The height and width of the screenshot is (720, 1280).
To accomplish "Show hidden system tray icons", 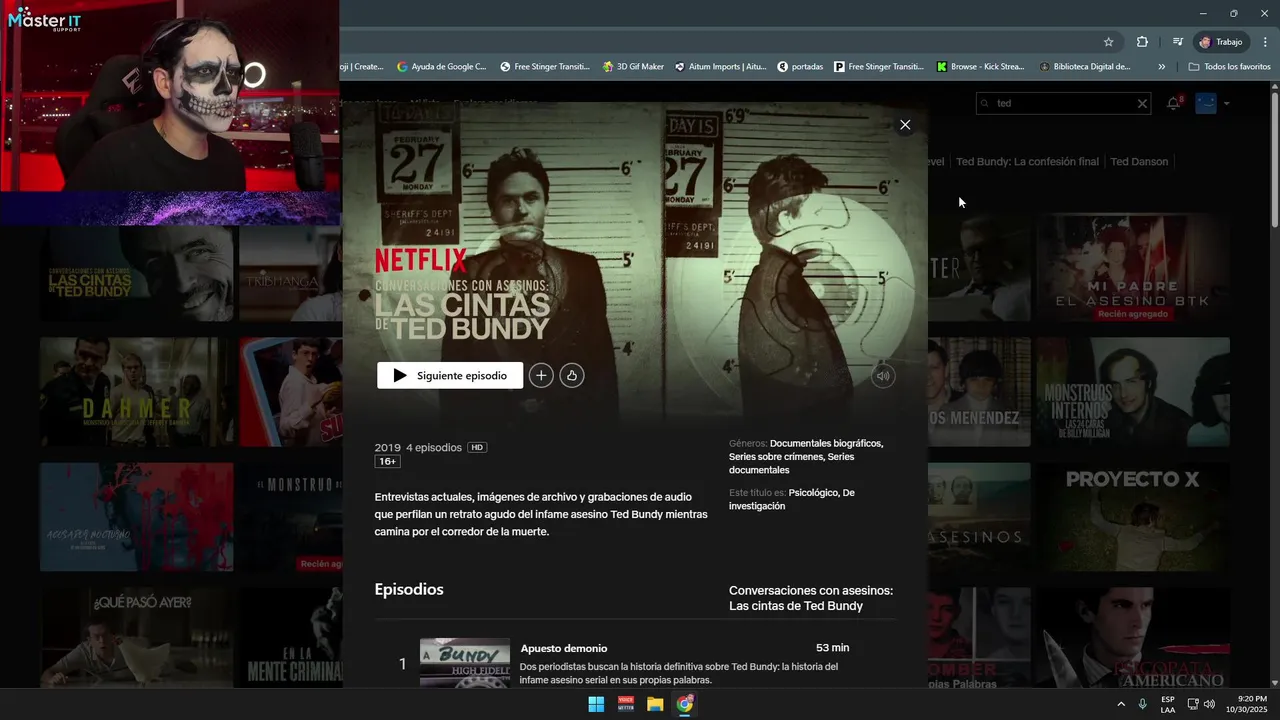I will [1120, 704].
